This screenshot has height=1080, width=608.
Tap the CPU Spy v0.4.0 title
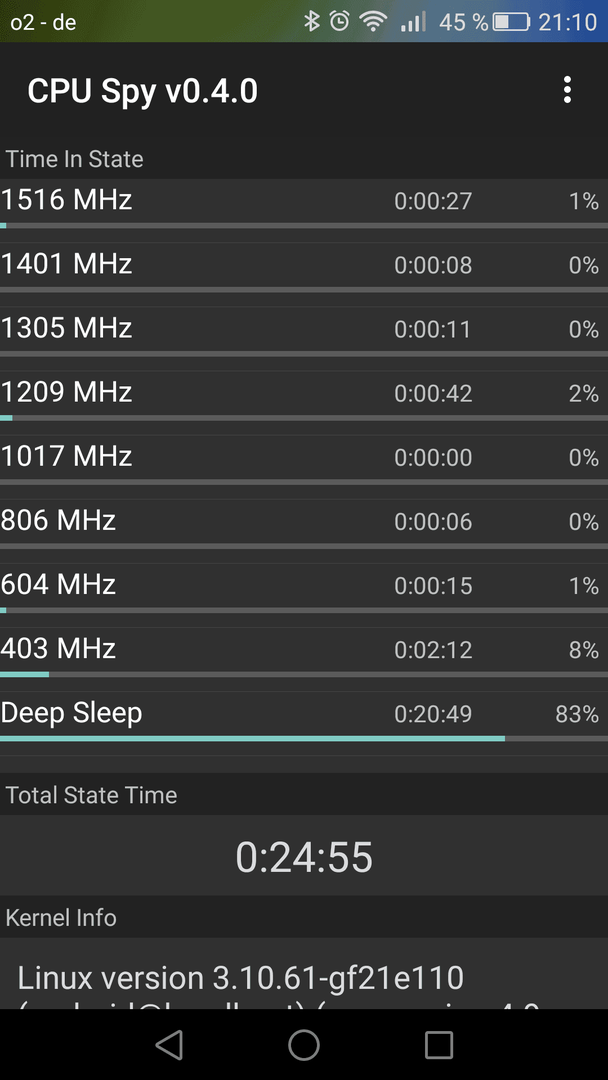click(x=143, y=91)
